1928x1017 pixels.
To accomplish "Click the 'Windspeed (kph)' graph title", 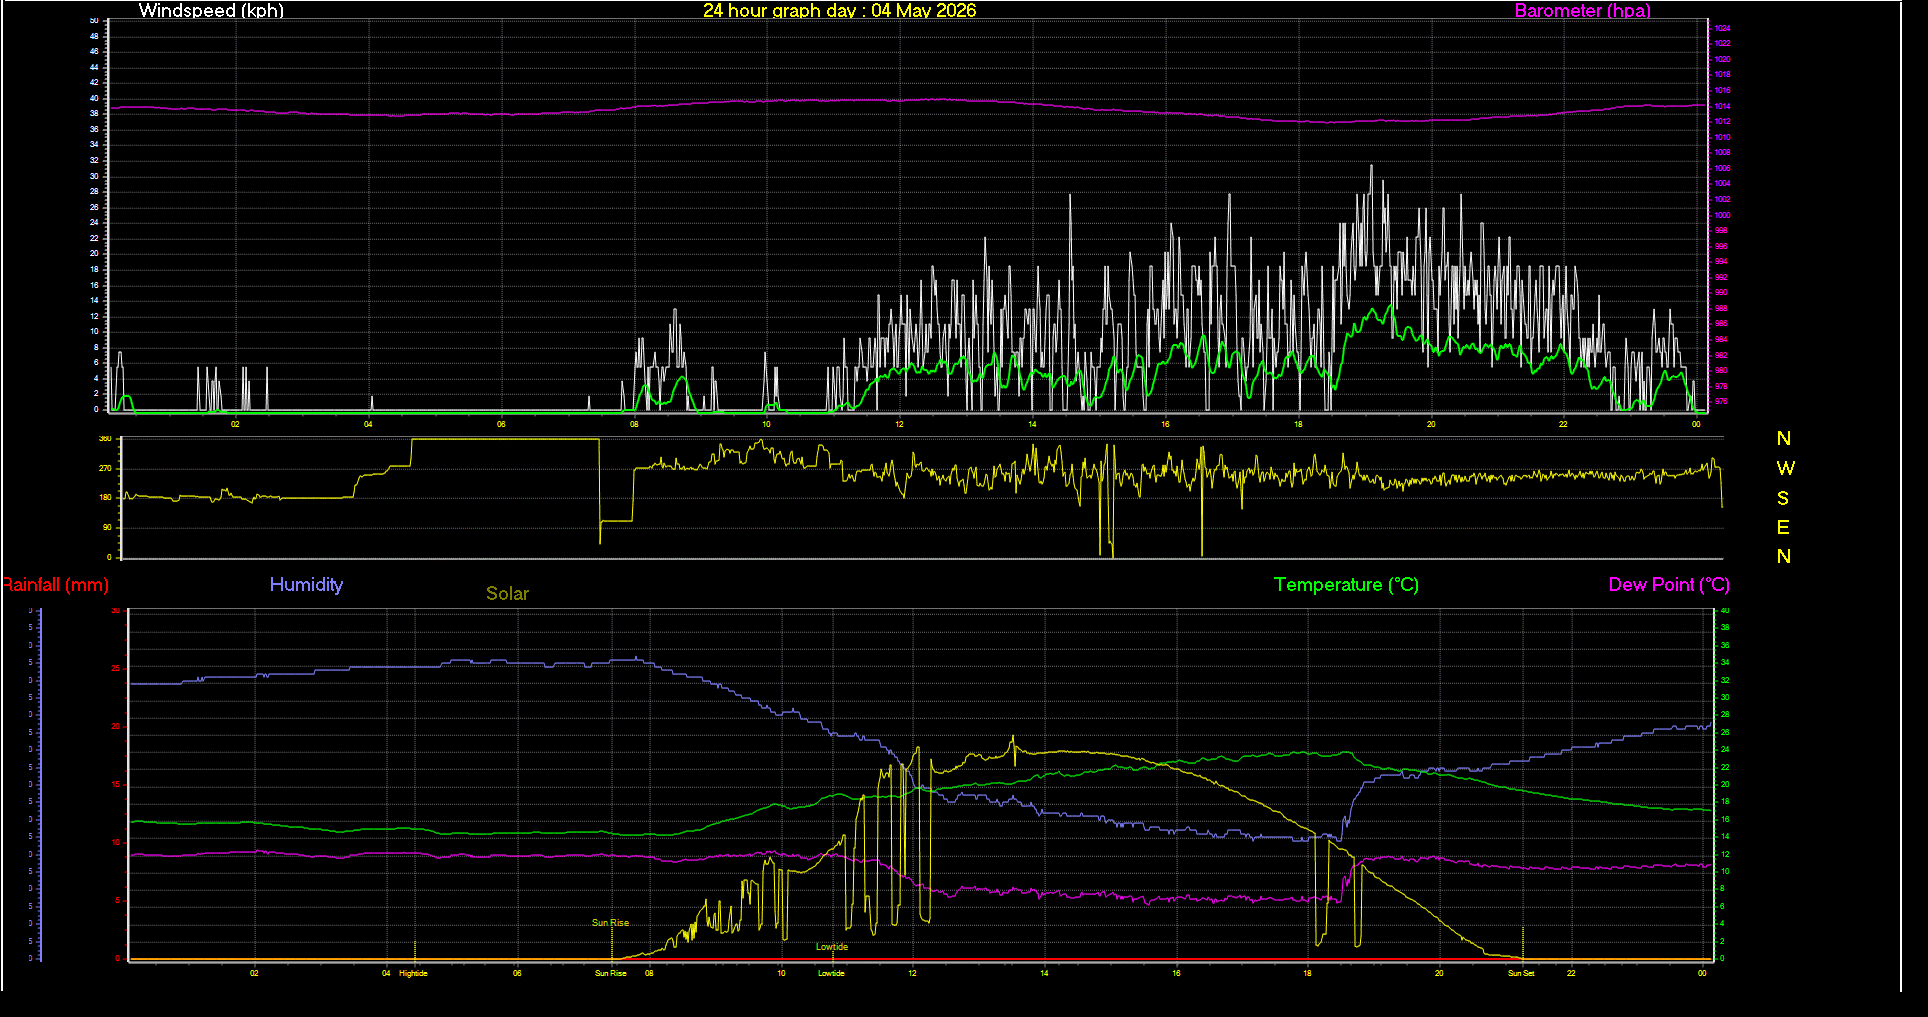I will tap(211, 11).
